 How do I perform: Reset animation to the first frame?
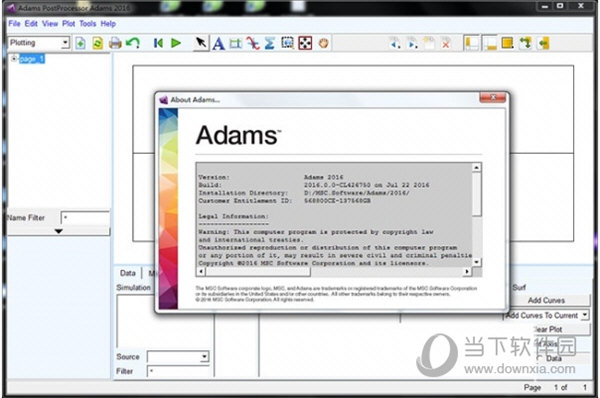coord(158,43)
